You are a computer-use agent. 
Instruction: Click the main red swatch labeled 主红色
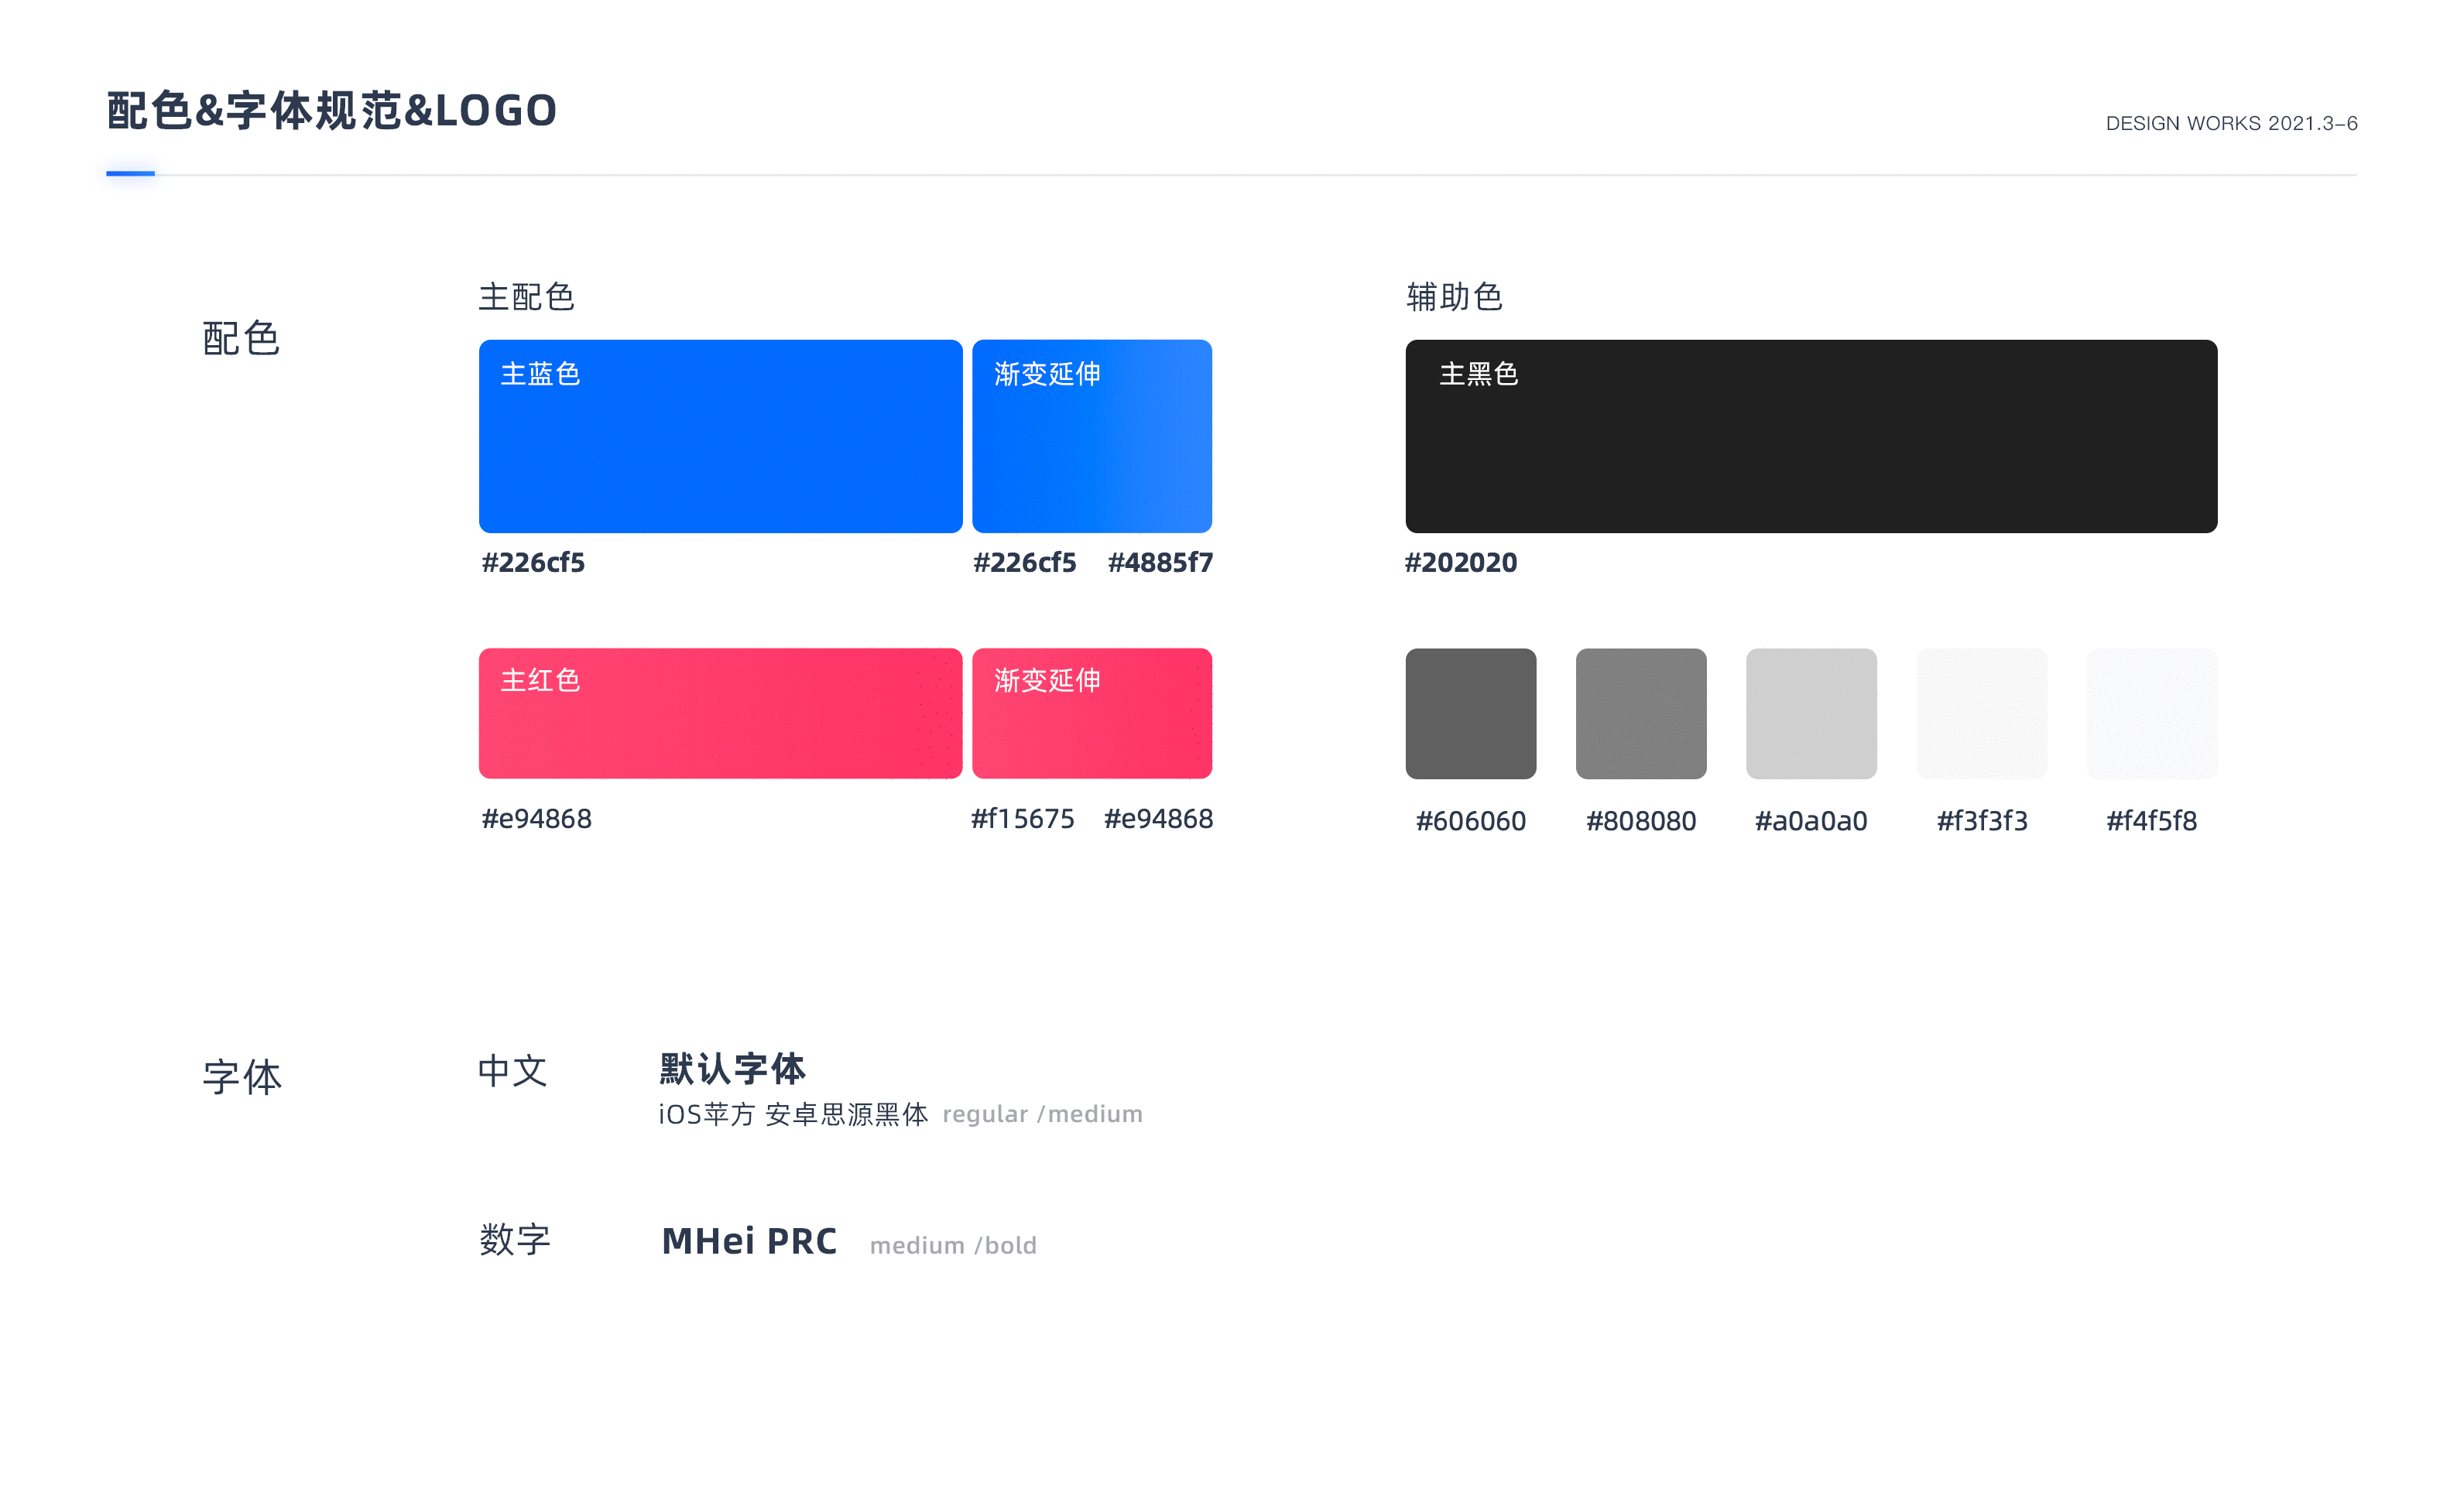tap(720, 713)
